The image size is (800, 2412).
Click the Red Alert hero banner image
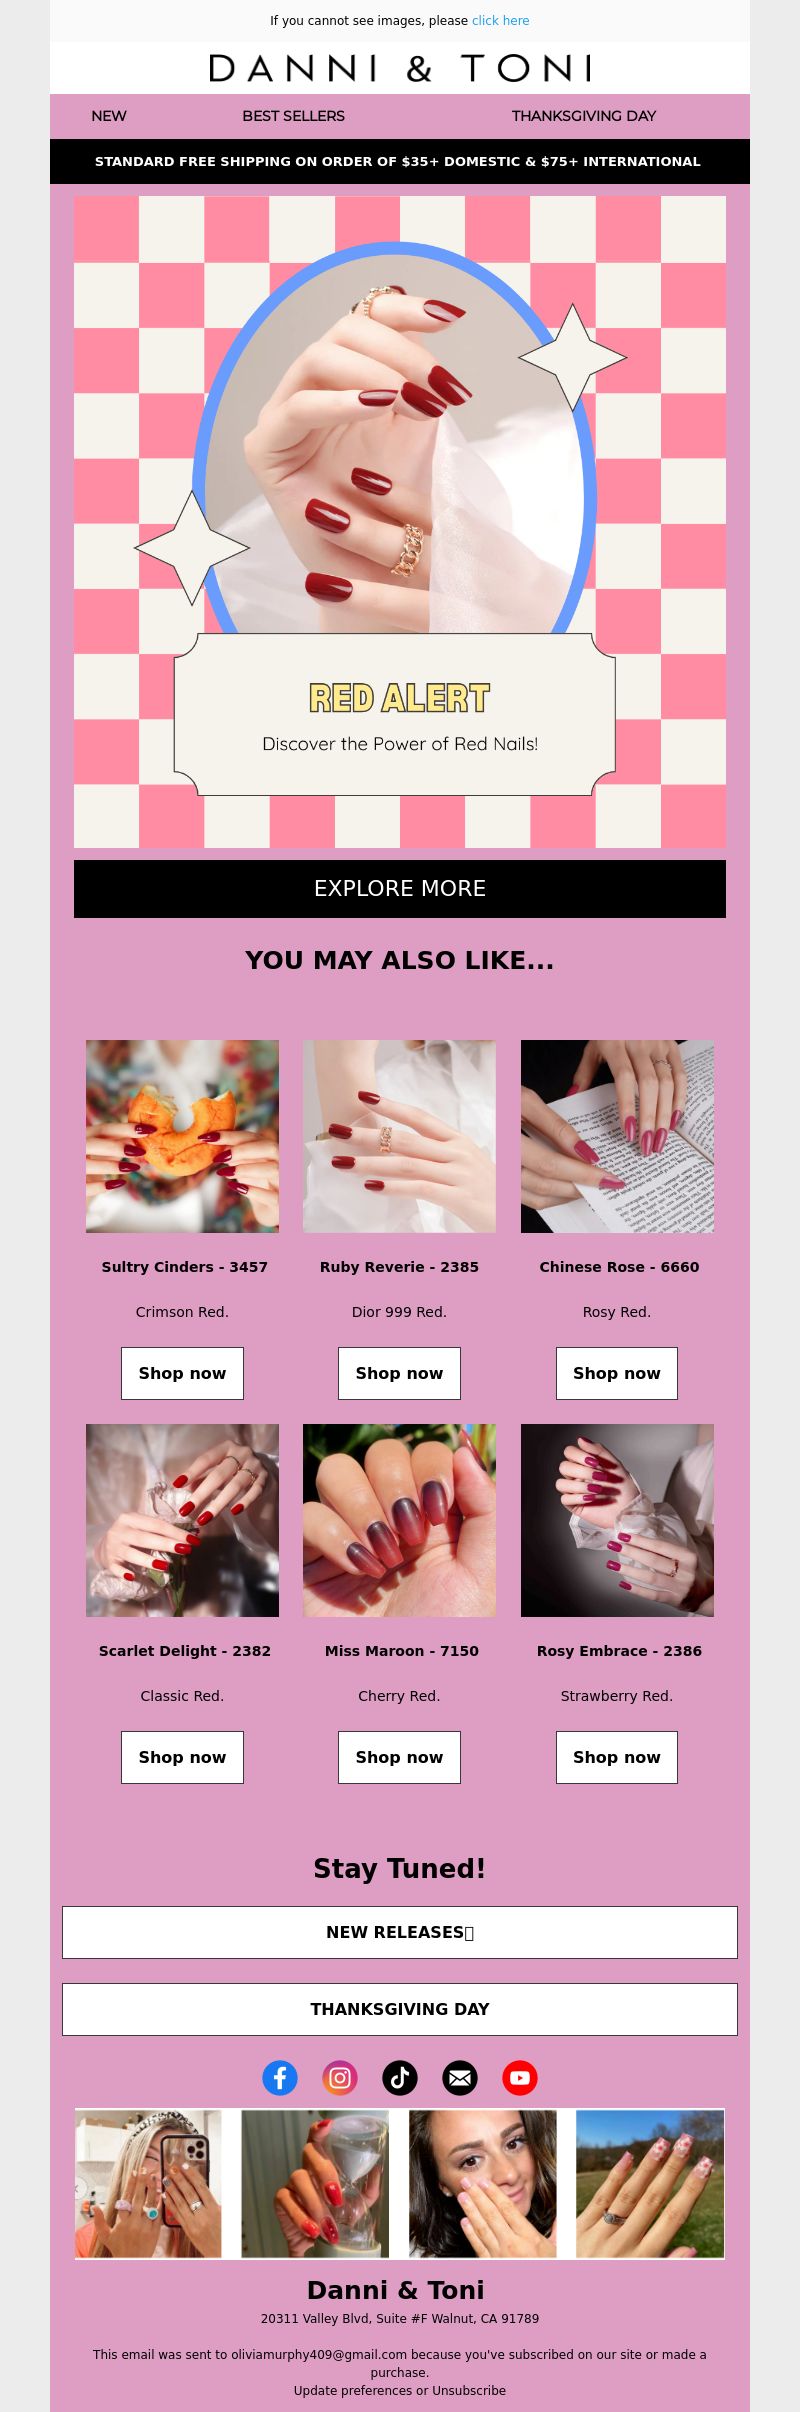pyautogui.click(x=400, y=522)
